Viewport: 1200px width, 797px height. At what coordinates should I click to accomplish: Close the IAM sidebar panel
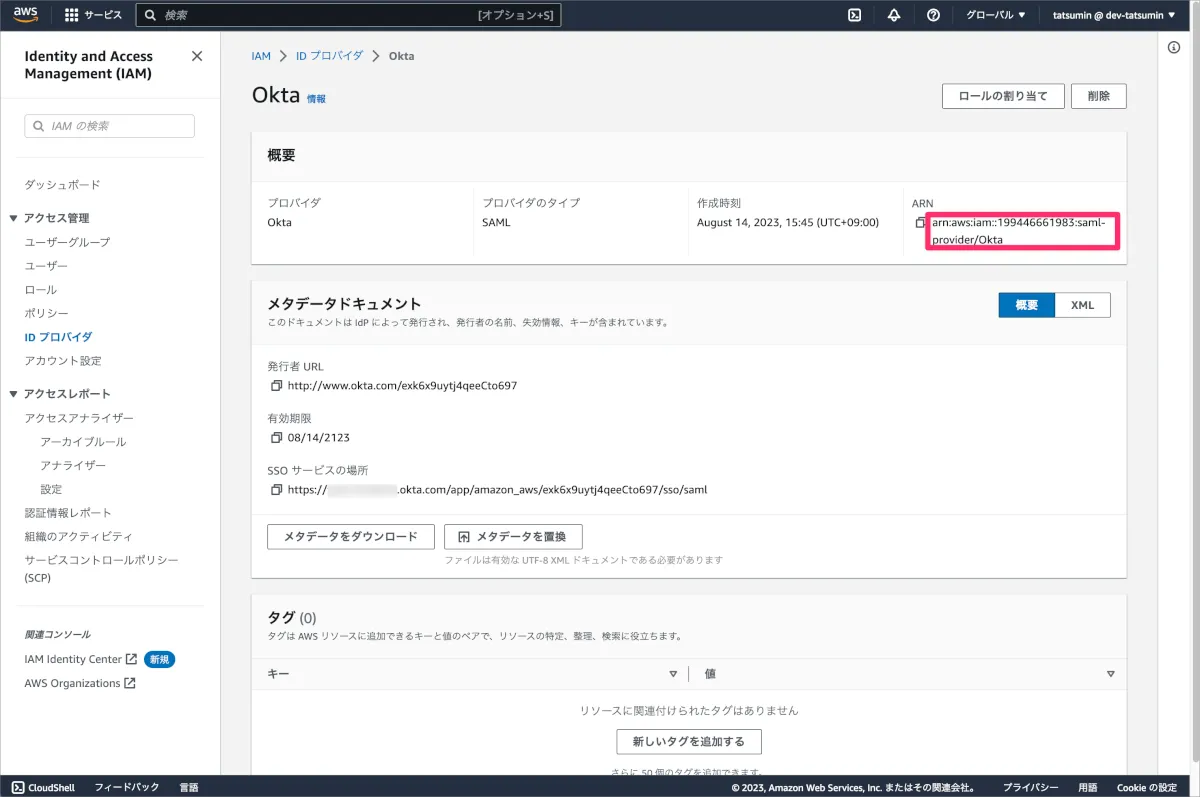click(x=197, y=57)
